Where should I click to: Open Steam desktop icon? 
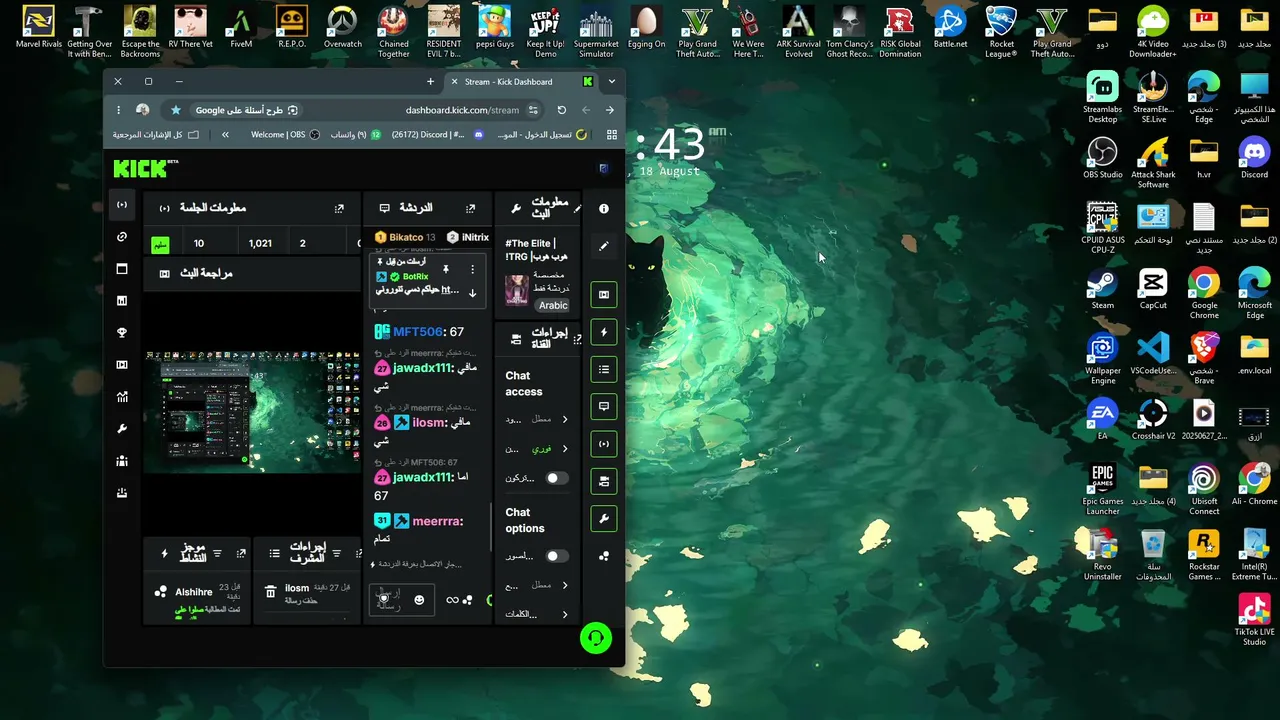1102,288
